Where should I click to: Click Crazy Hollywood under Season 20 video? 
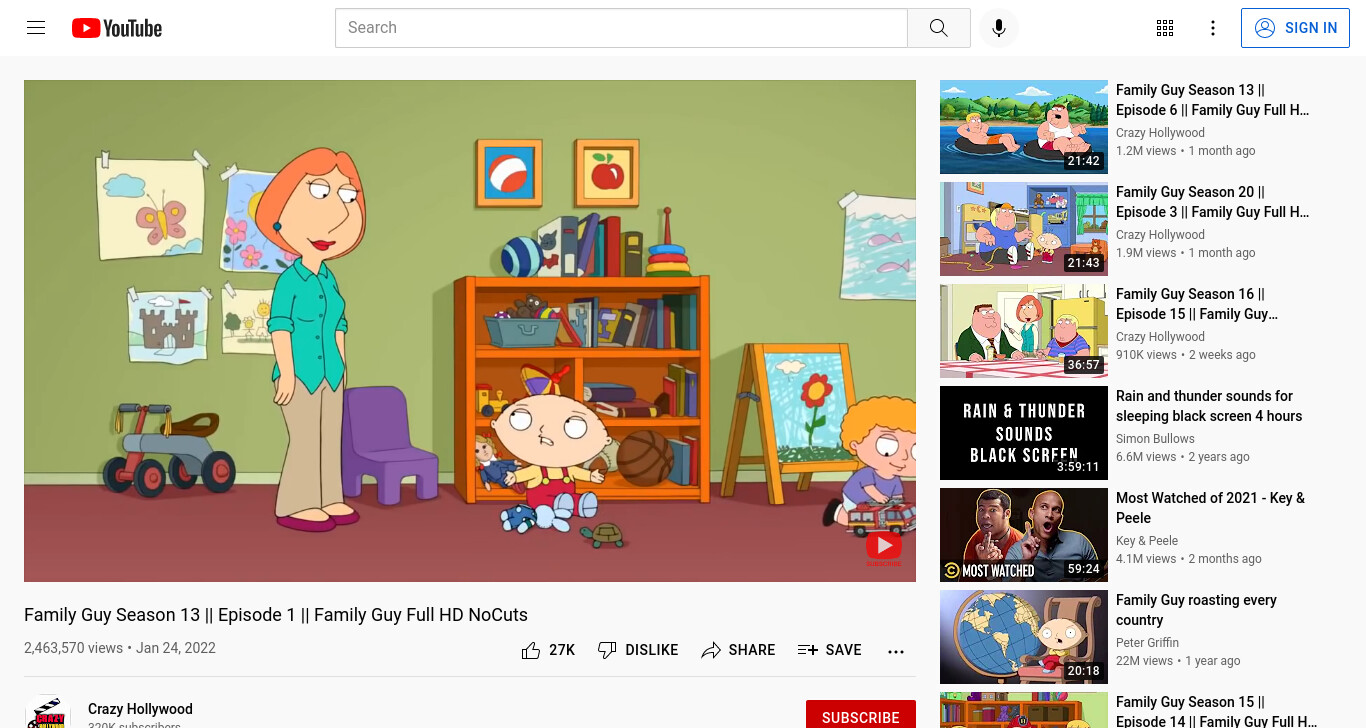(x=1160, y=235)
